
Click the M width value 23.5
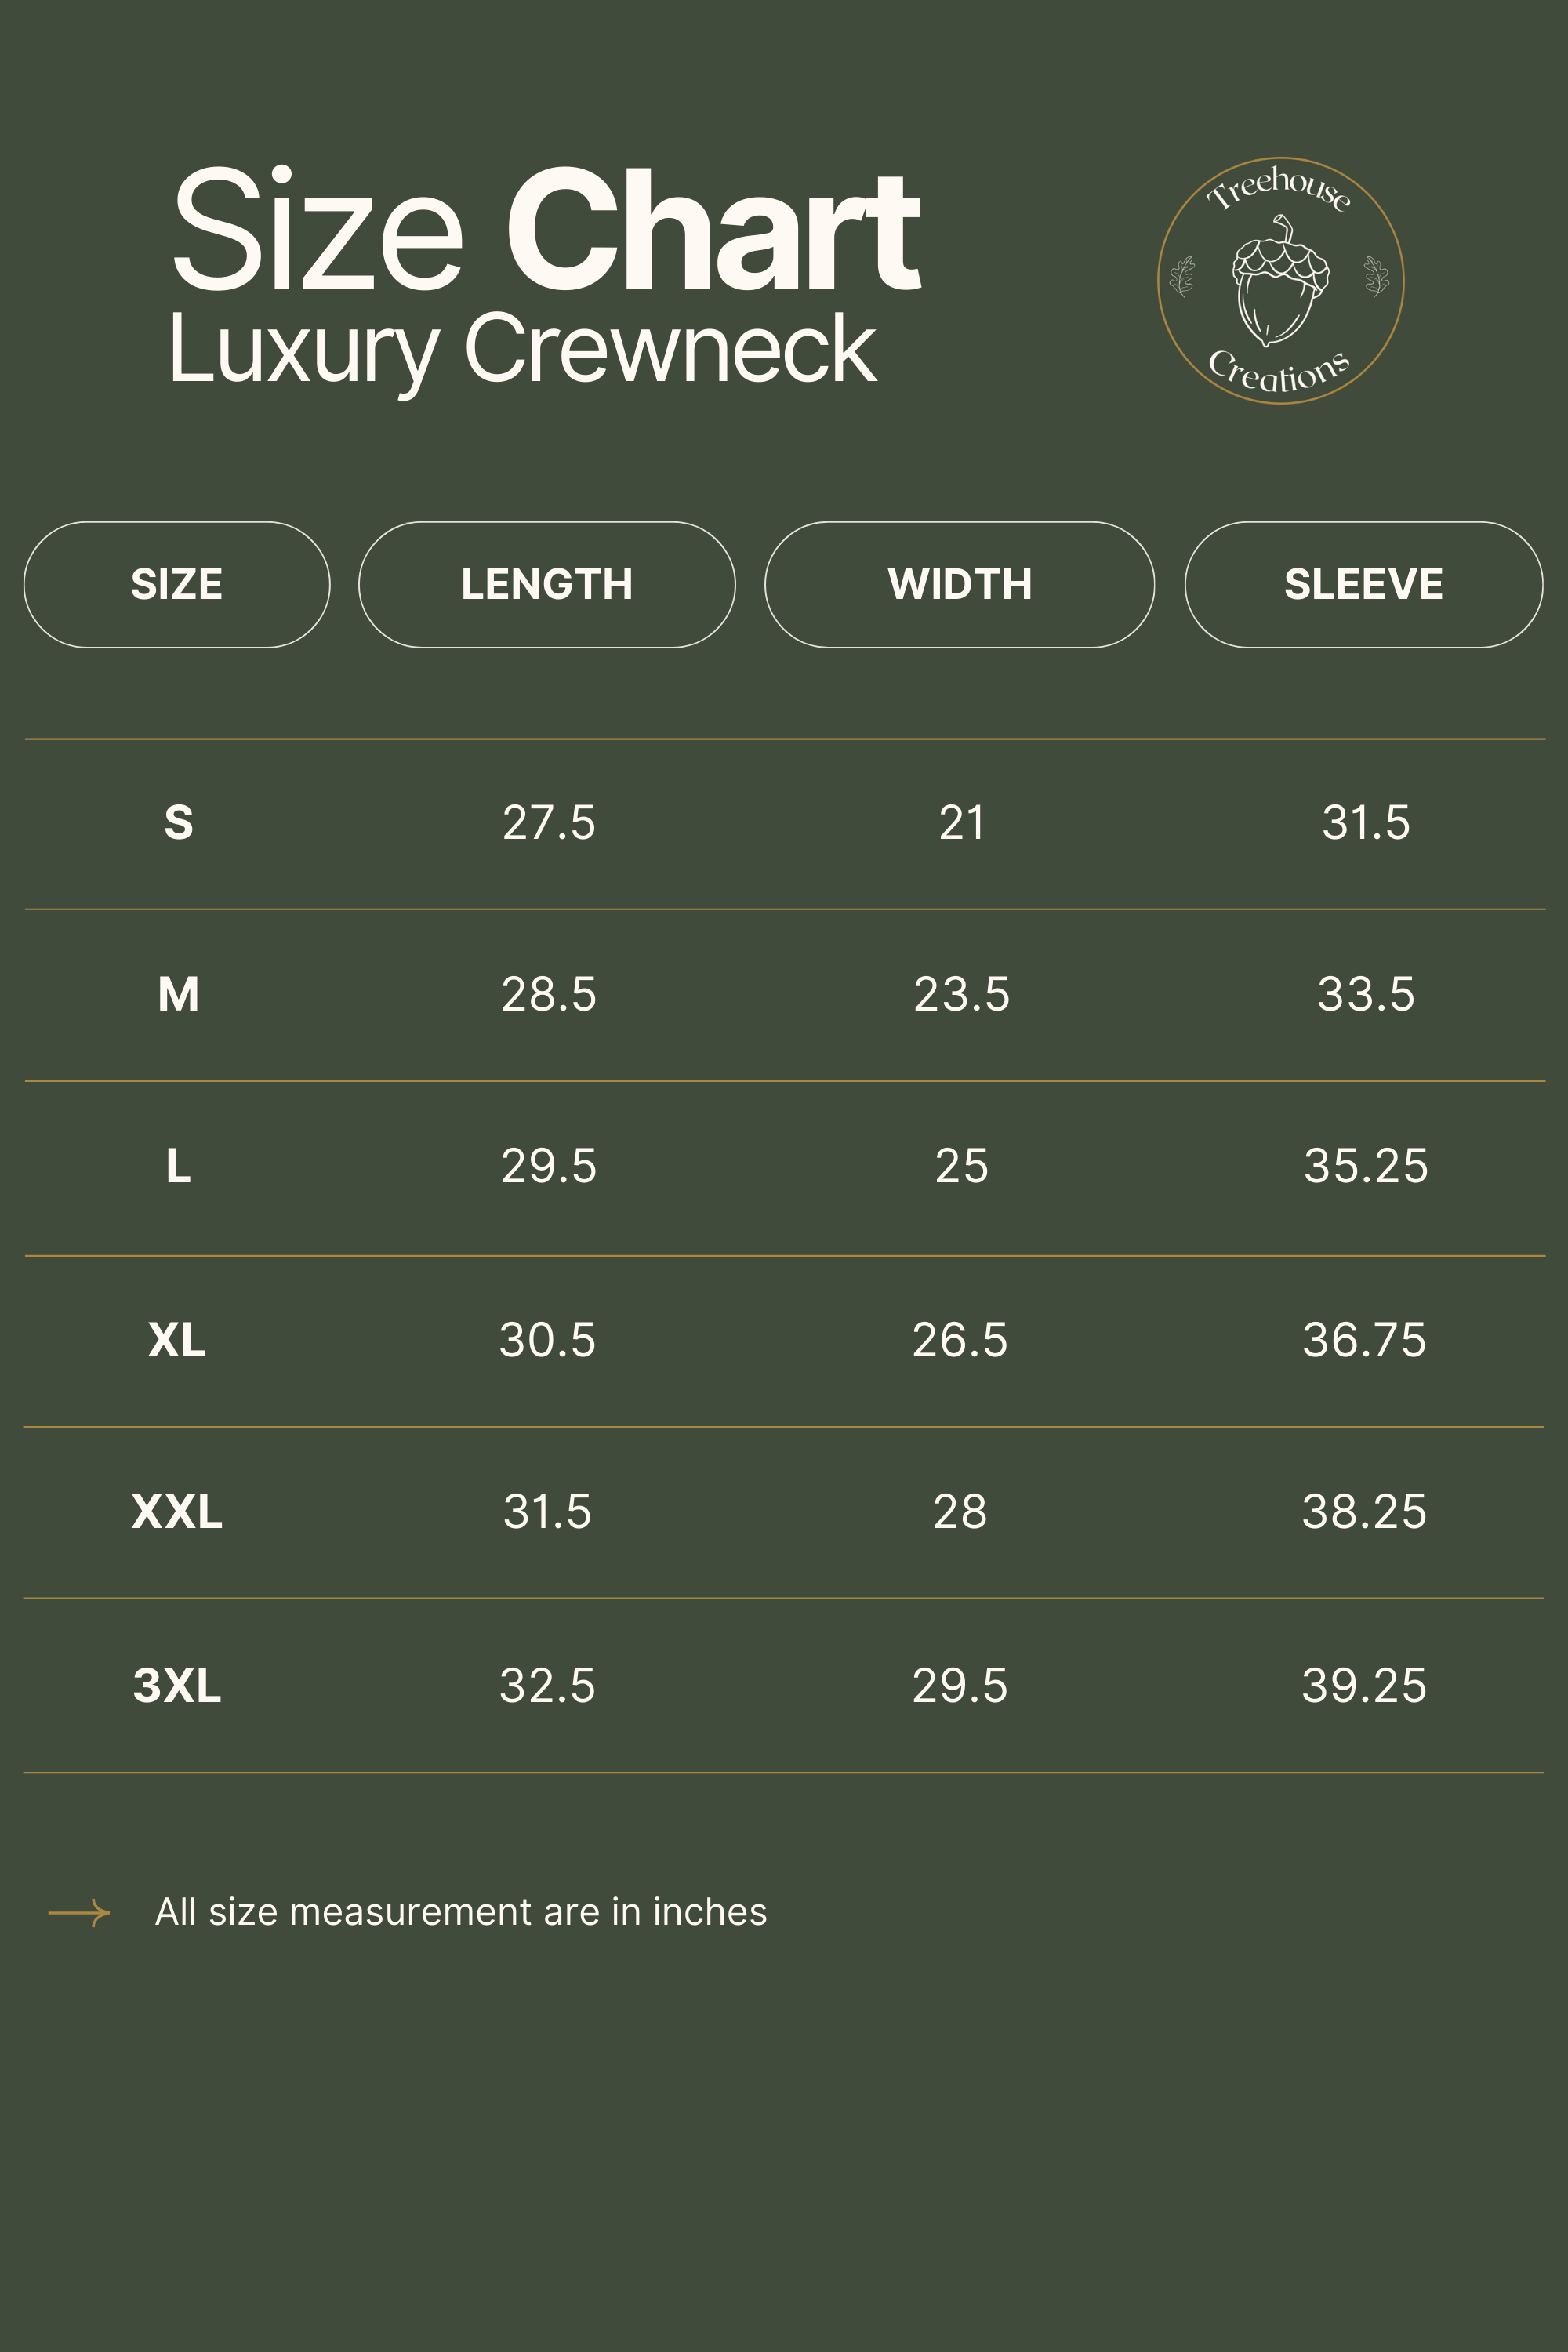(962, 994)
